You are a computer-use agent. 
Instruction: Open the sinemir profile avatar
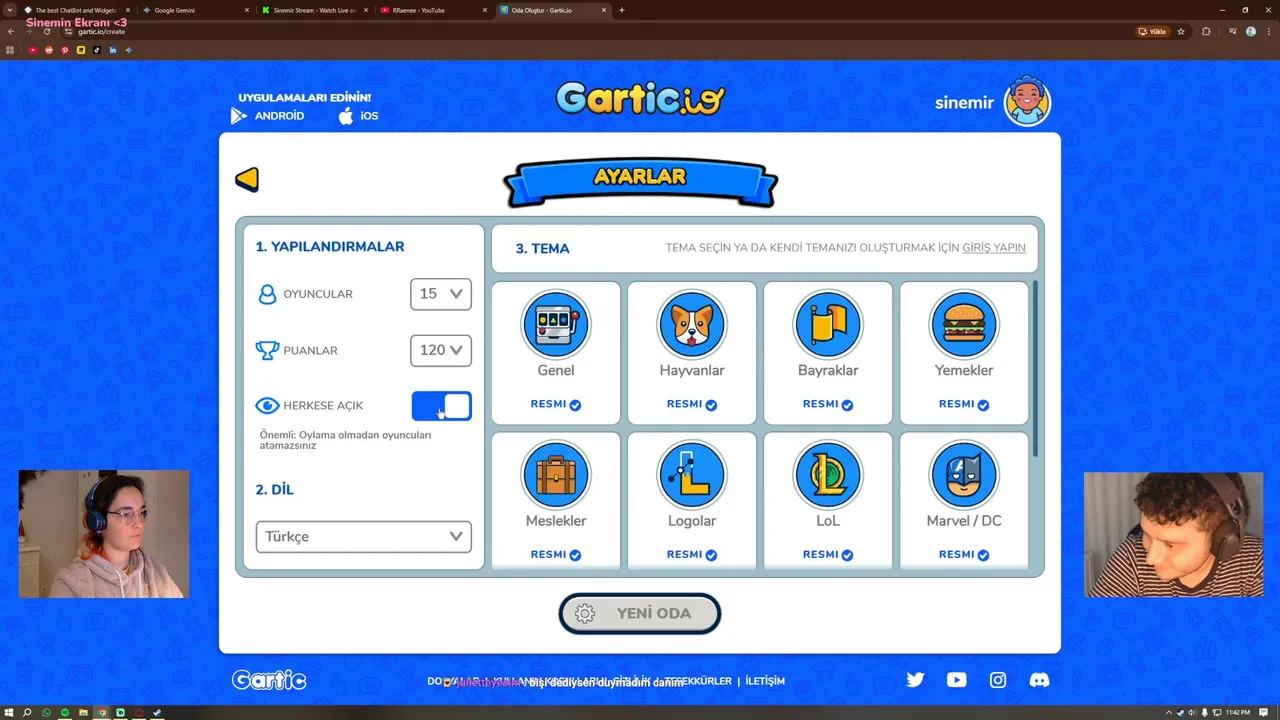1028,102
